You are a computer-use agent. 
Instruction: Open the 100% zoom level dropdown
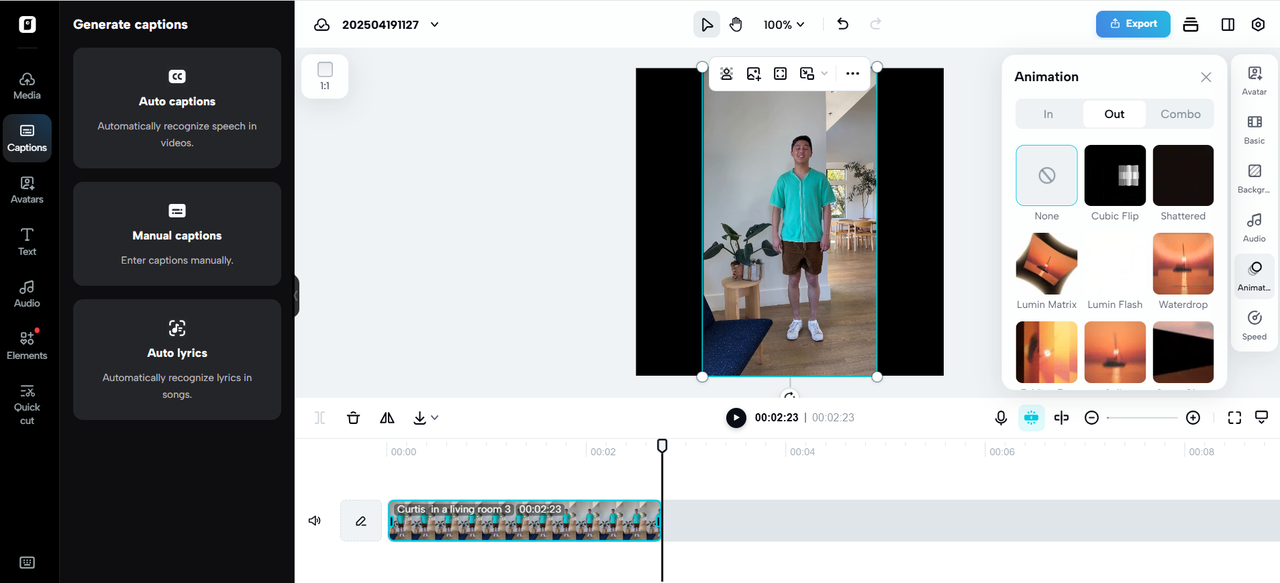point(784,24)
